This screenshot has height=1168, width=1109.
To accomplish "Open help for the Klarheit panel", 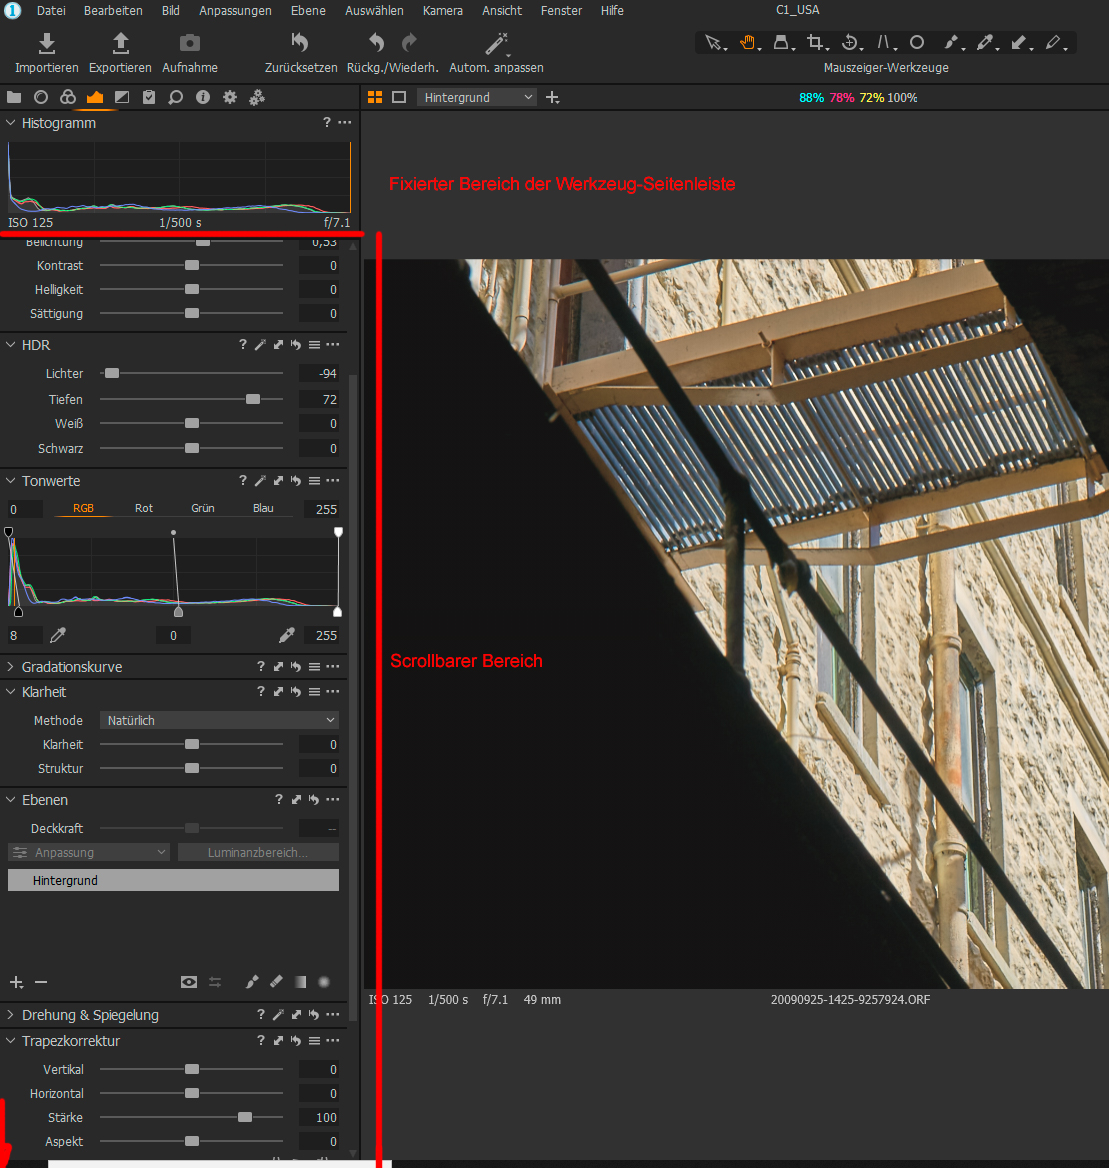I will 261,691.
